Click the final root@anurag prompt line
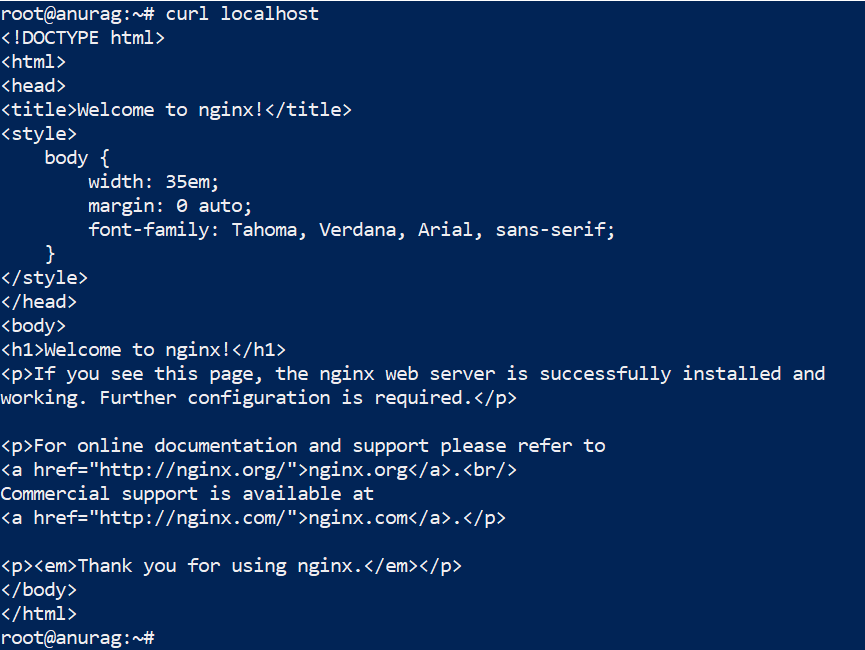The image size is (865, 650). [x=77, y=637]
